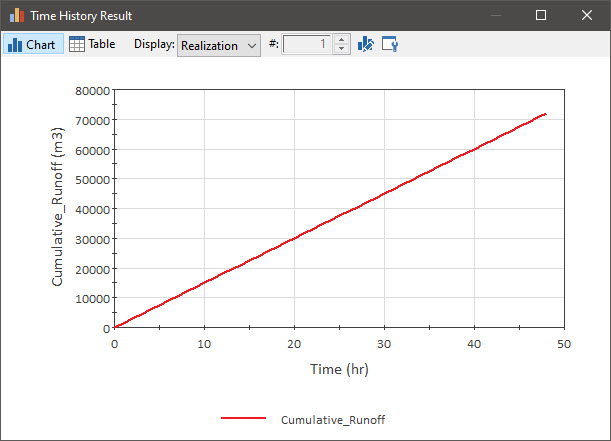Click the red legend line swatch
This screenshot has height=441, width=611.
244,418
